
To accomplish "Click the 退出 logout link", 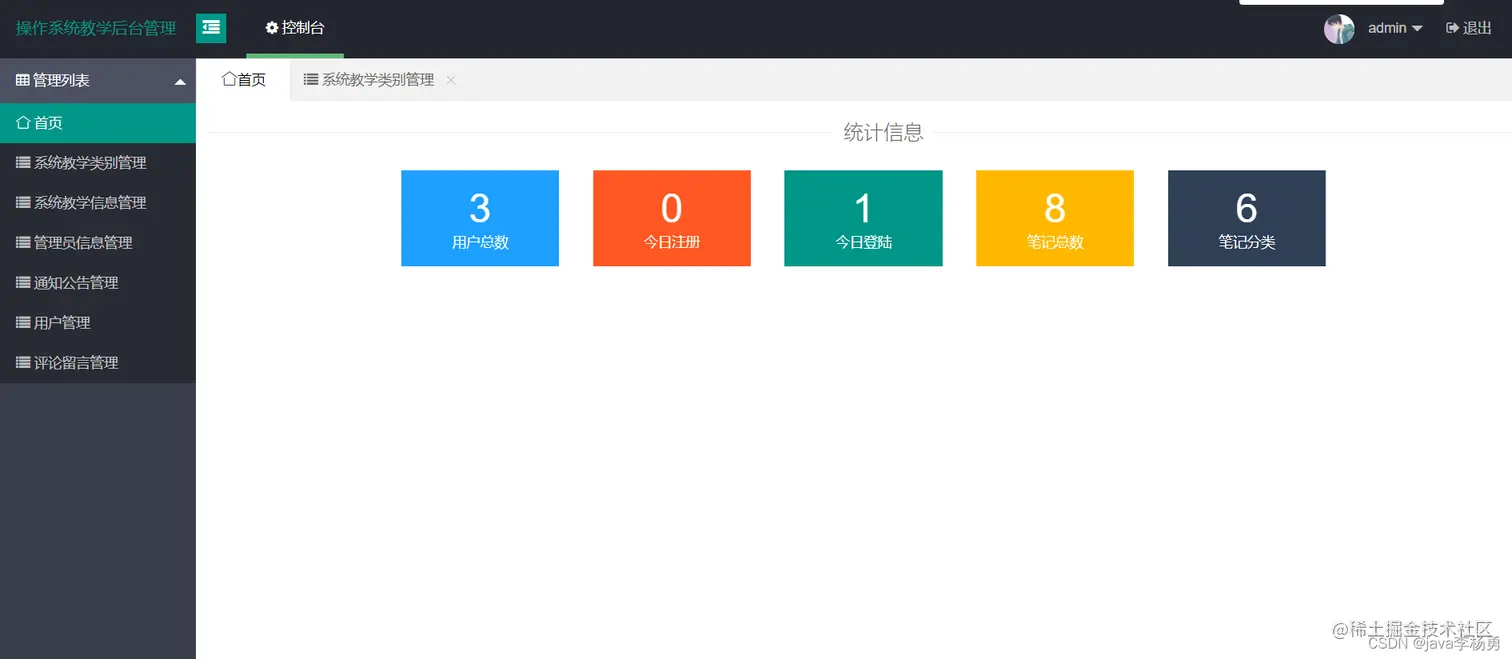I will coord(1469,28).
